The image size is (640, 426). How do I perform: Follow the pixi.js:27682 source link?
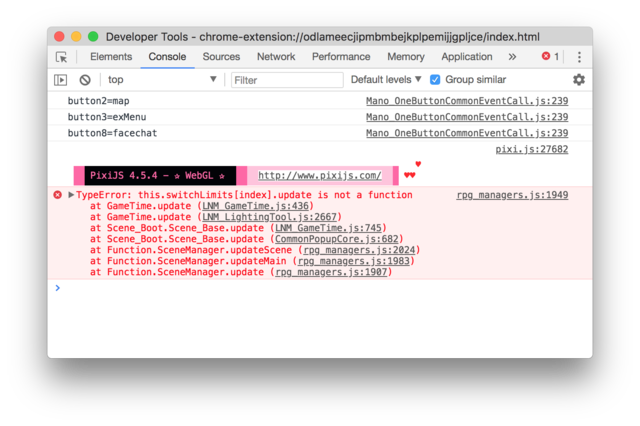click(532, 149)
